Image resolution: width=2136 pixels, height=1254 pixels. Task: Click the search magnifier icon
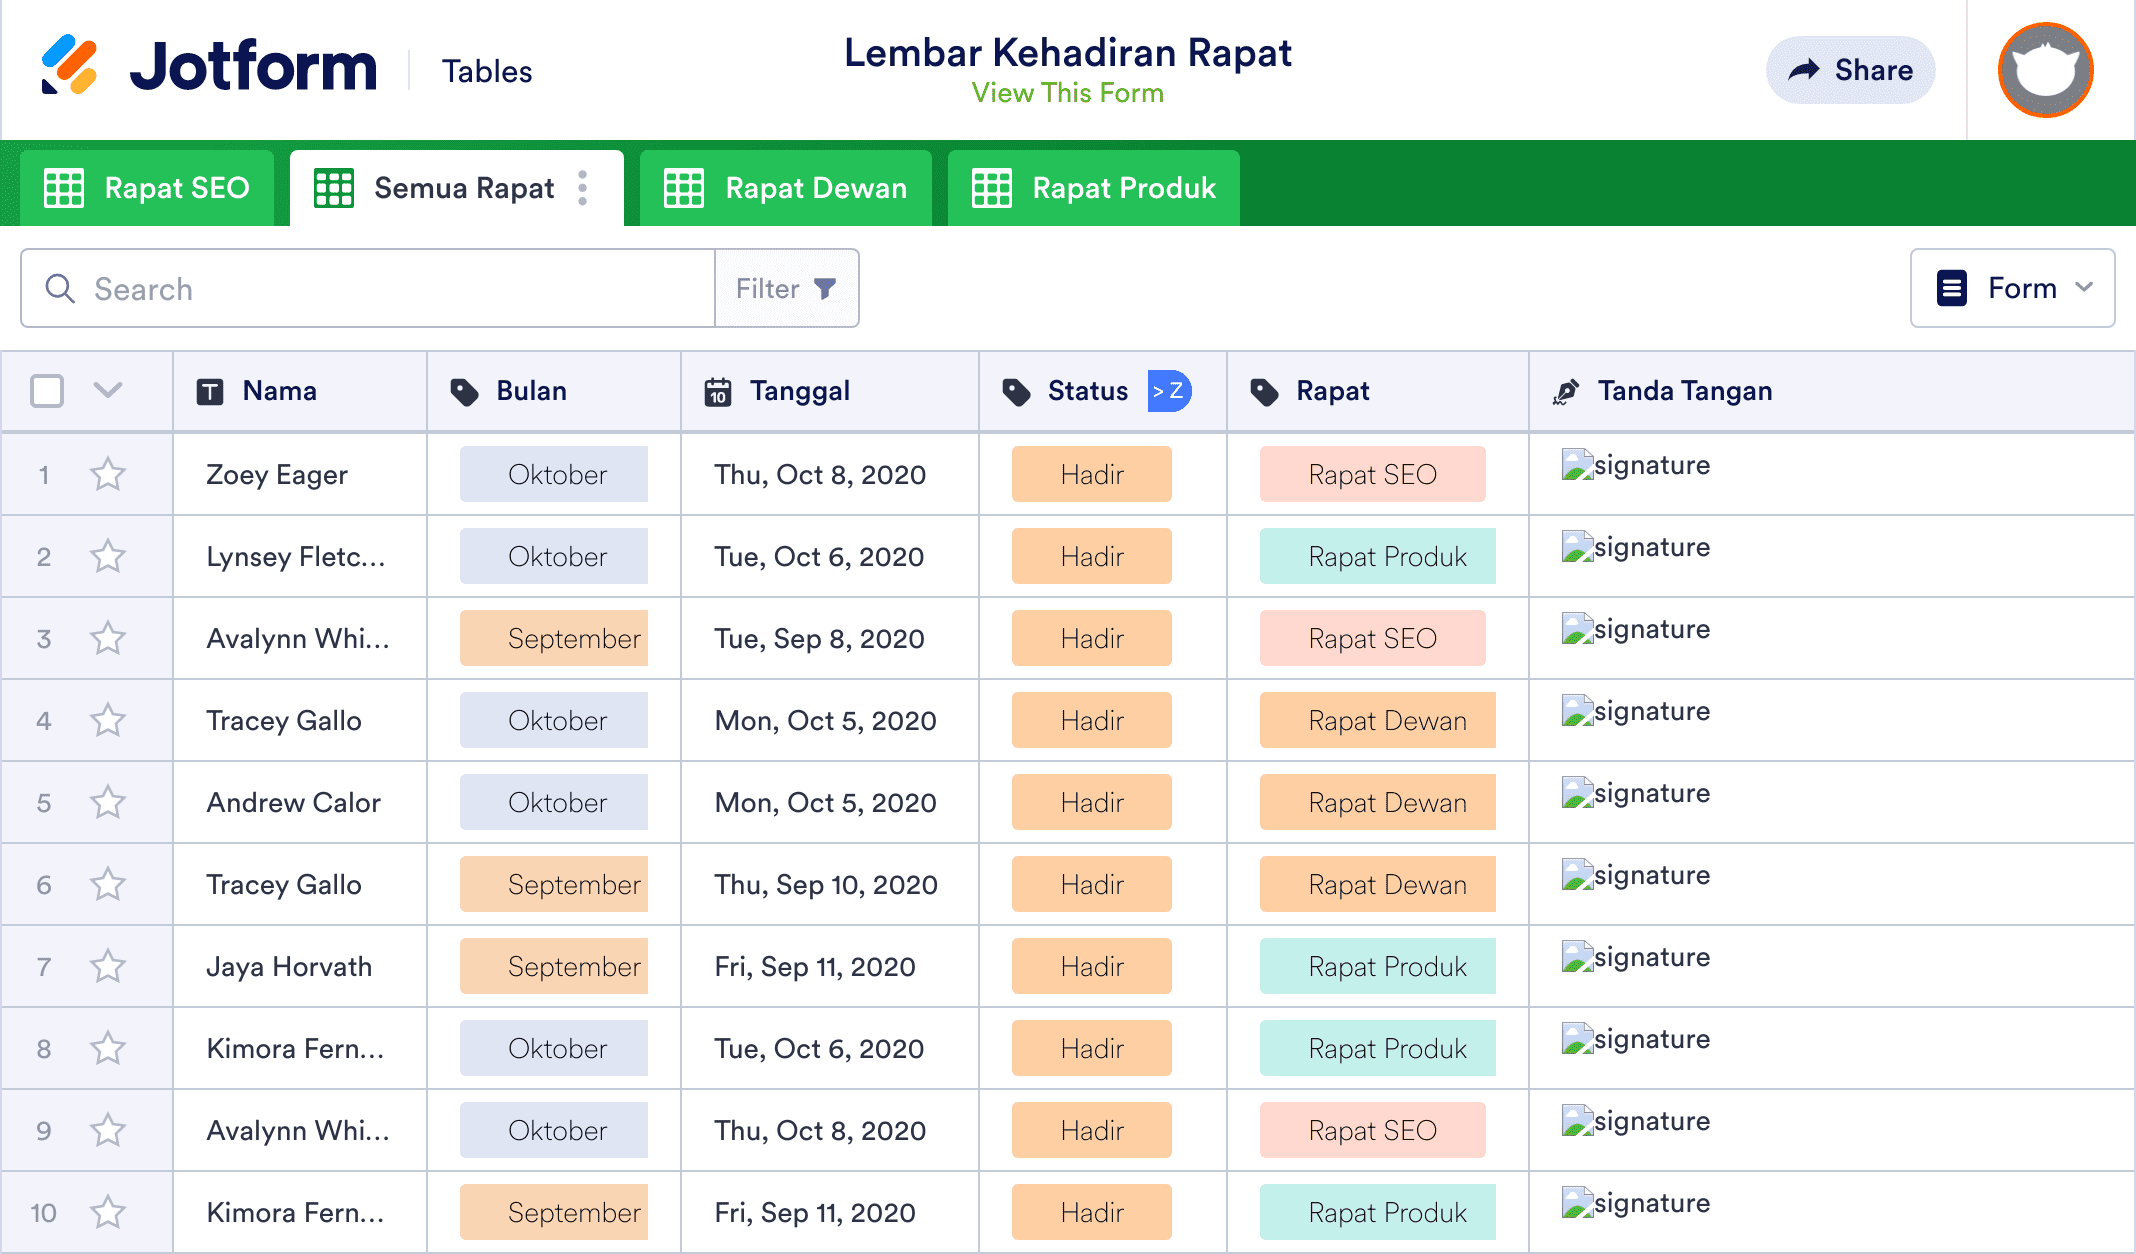[x=60, y=288]
